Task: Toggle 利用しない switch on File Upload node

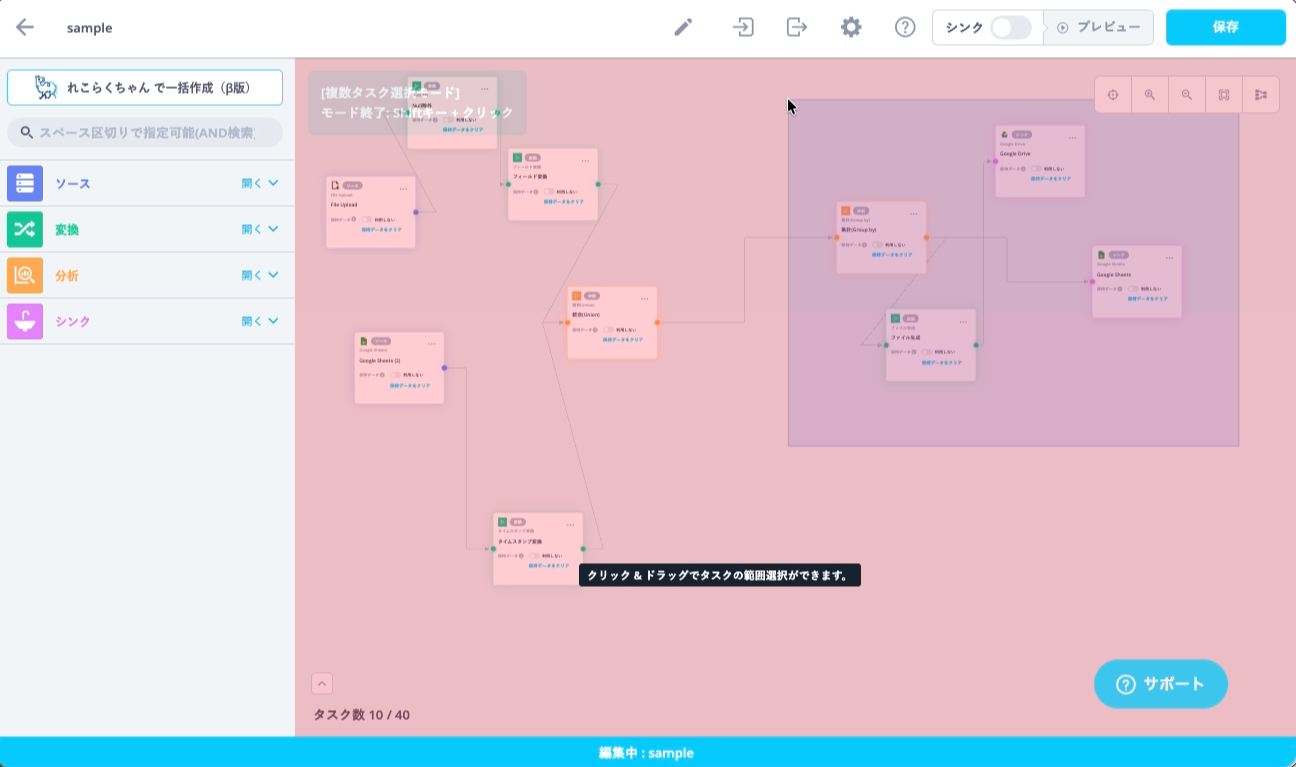Action: tap(367, 219)
